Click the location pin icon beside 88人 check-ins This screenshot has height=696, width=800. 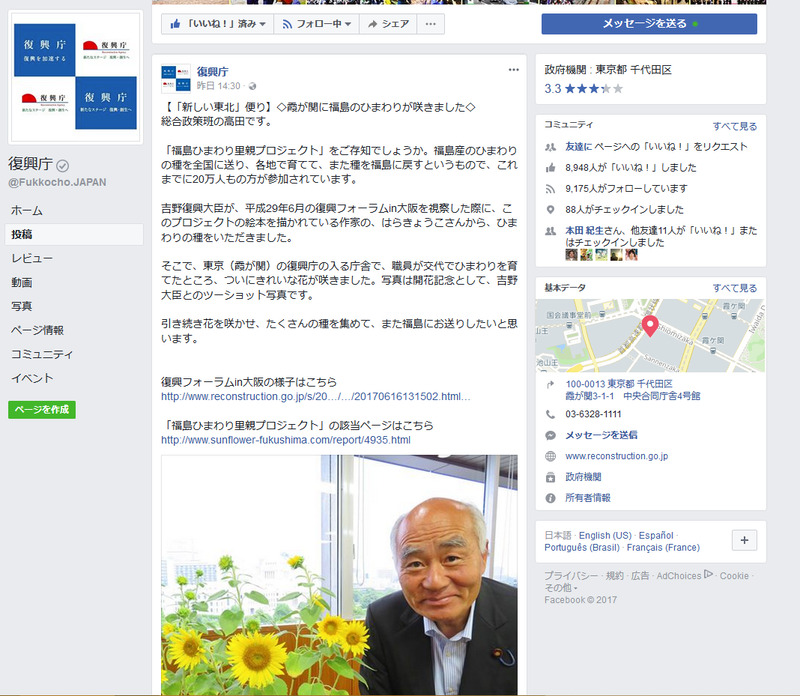(x=550, y=210)
